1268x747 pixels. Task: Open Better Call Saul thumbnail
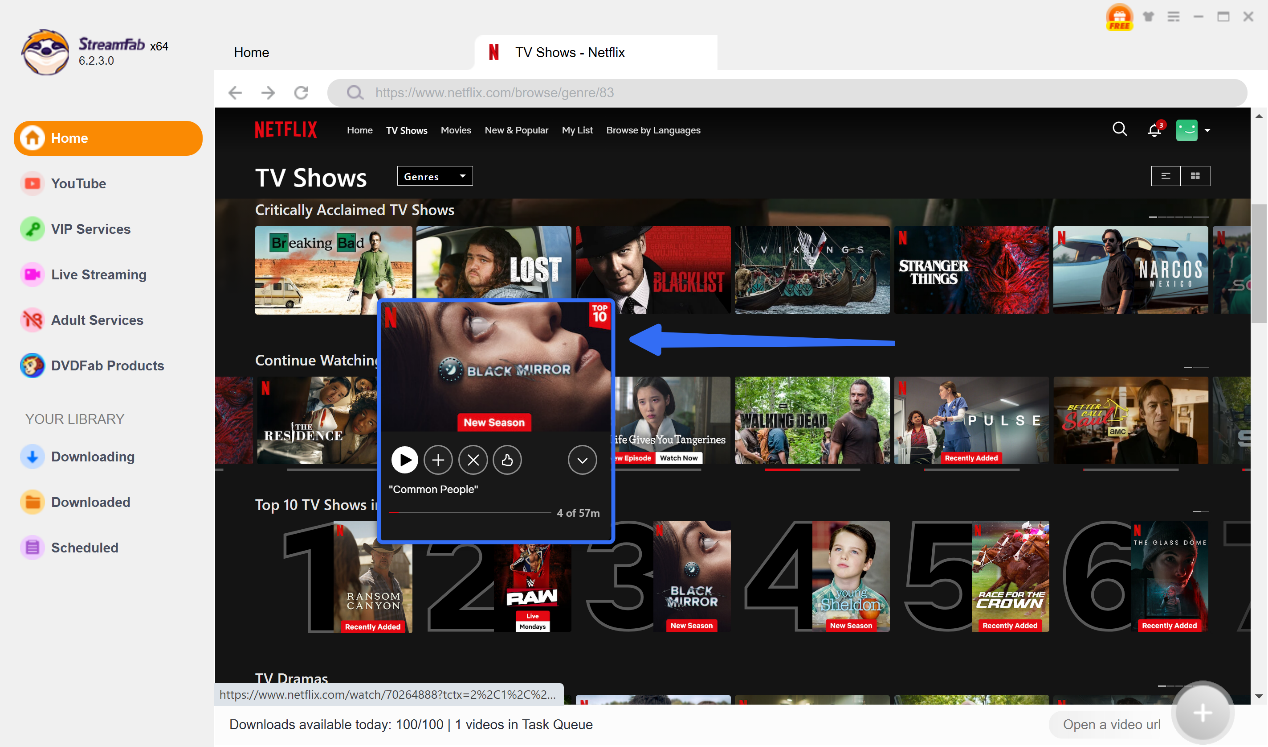[1131, 420]
